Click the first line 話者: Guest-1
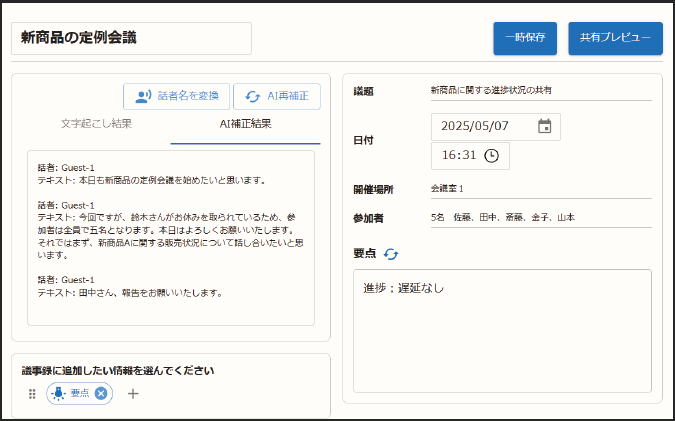The width and height of the screenshot is (675, 421). pyautogui.click(x=66, y=168)
